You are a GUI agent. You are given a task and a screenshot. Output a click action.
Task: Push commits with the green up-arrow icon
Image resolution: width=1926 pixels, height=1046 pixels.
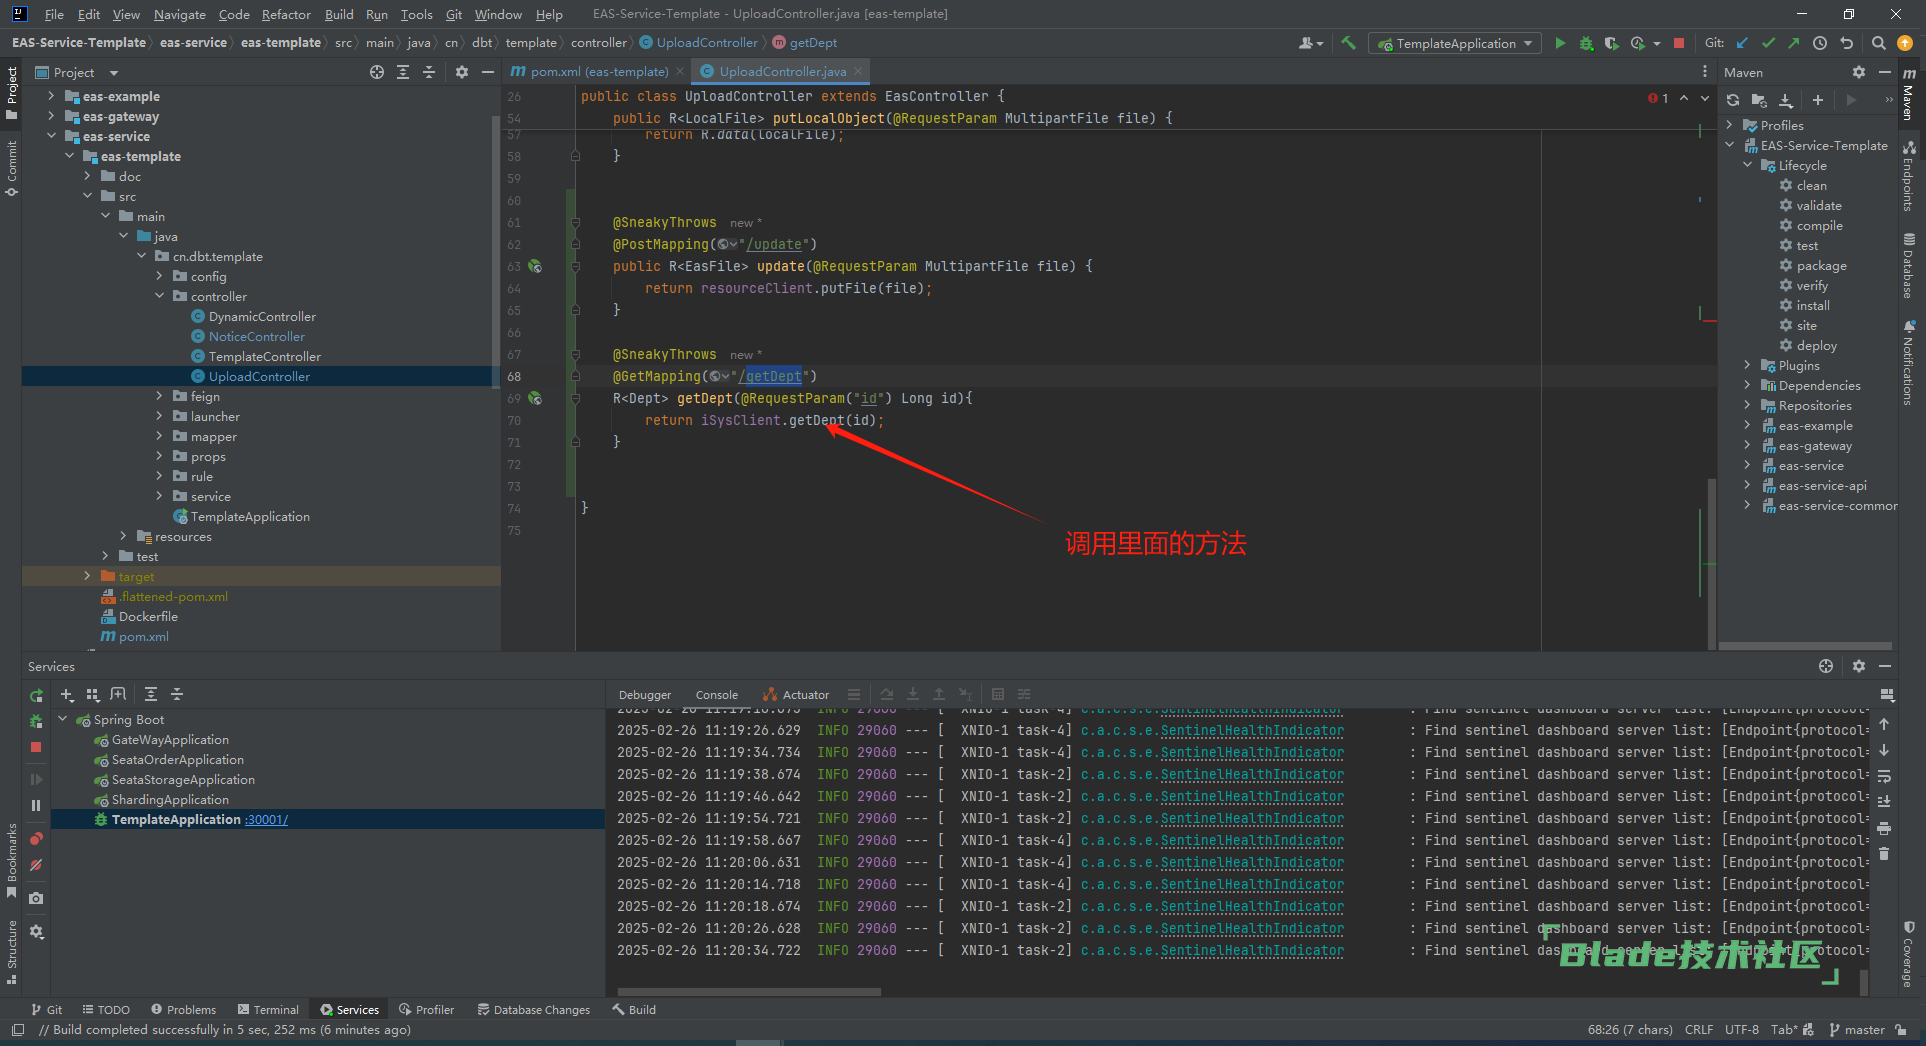[1794, 43]
